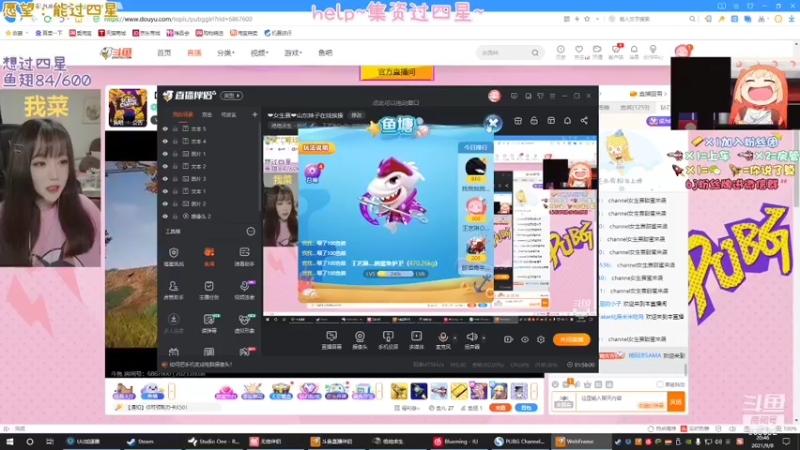Screen dimensions: 800x450
Task: Toggle lock on 文本 5 layer
Action: pyautogui.click(x=175, y=129)
